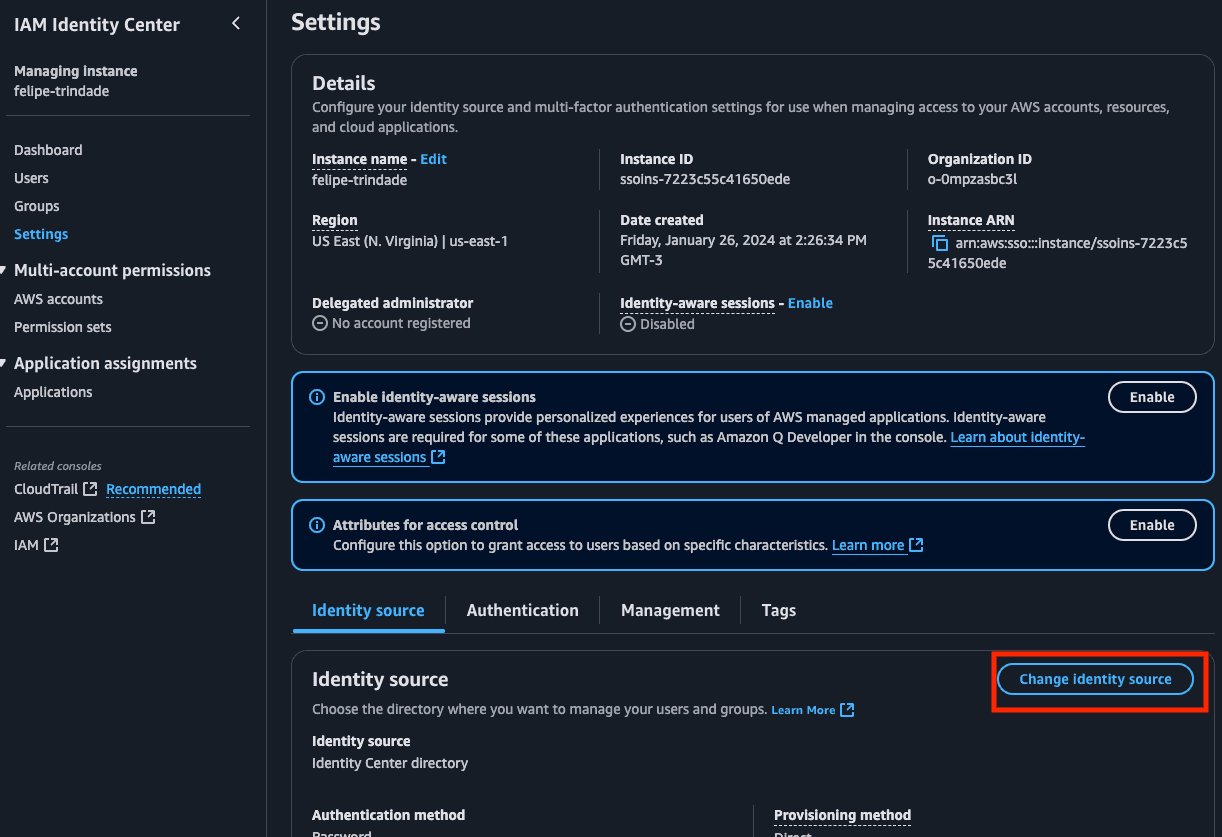Image resolution: width=1222 pixels, height=837 pixels.
Task: Click the IAM external link icon
Action: click(51, 545)
